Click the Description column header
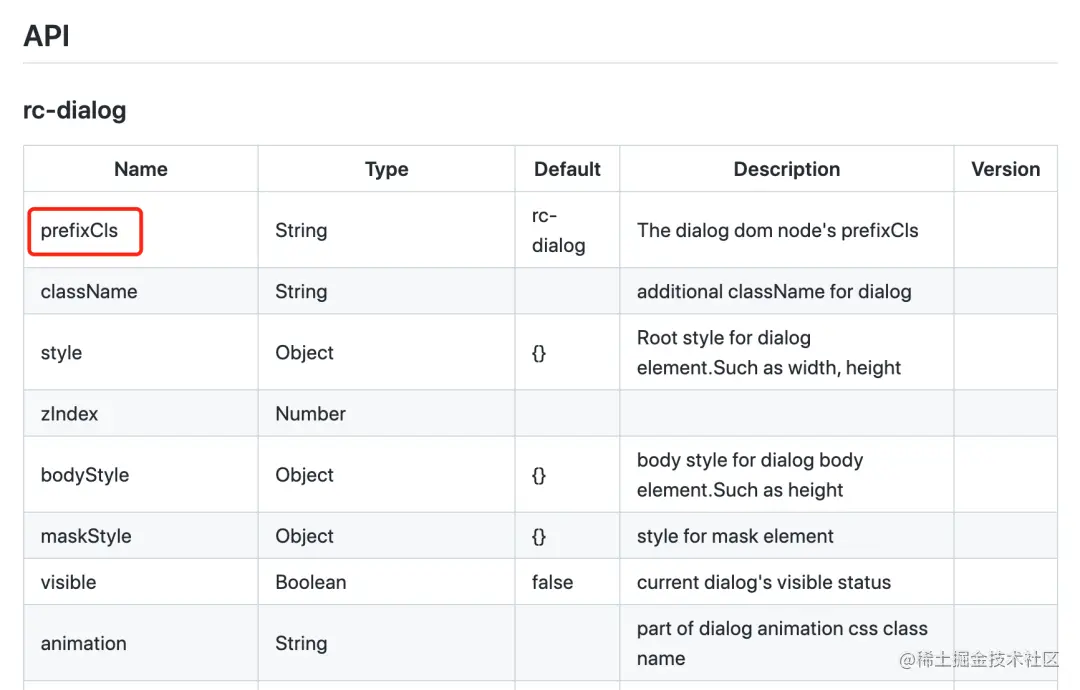Image resolution: width=1080 pixels, height=690 pixels. pos(787,169)
